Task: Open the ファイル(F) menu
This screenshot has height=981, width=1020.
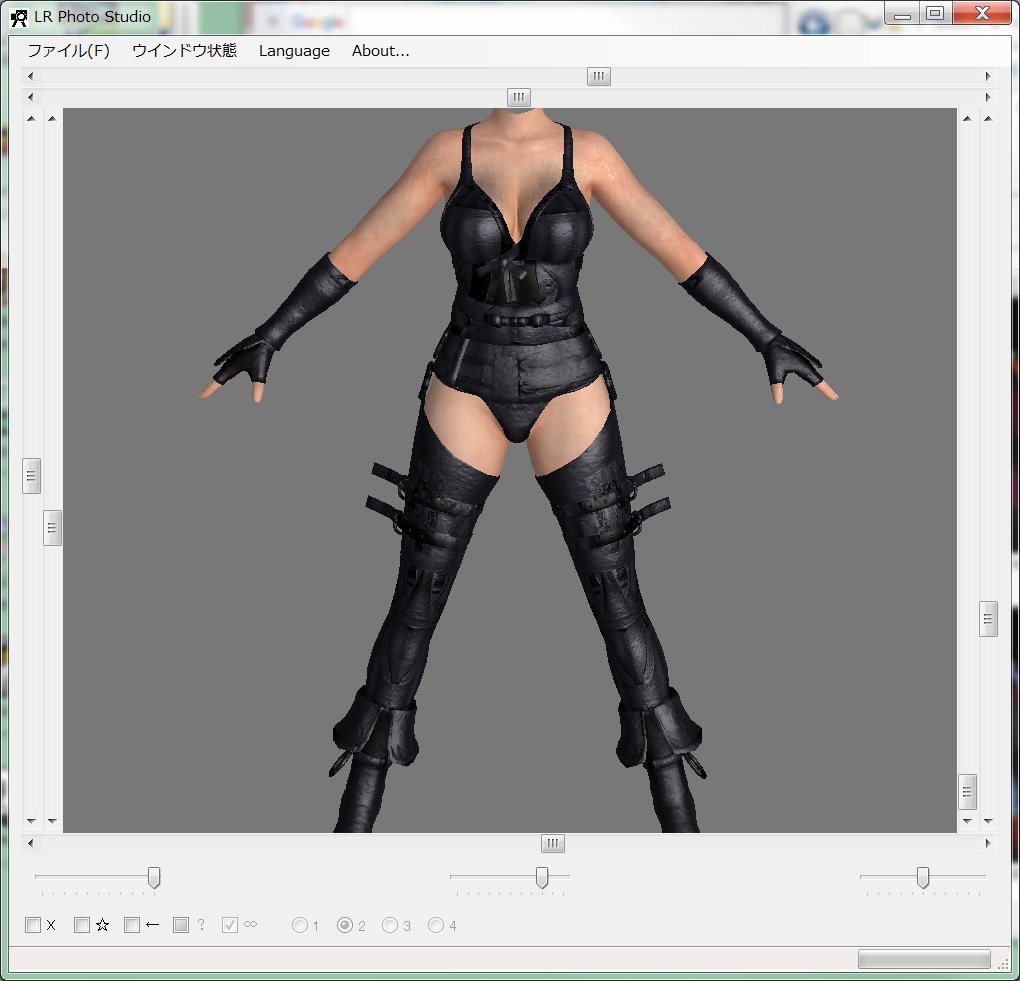Action: (68, 51)
